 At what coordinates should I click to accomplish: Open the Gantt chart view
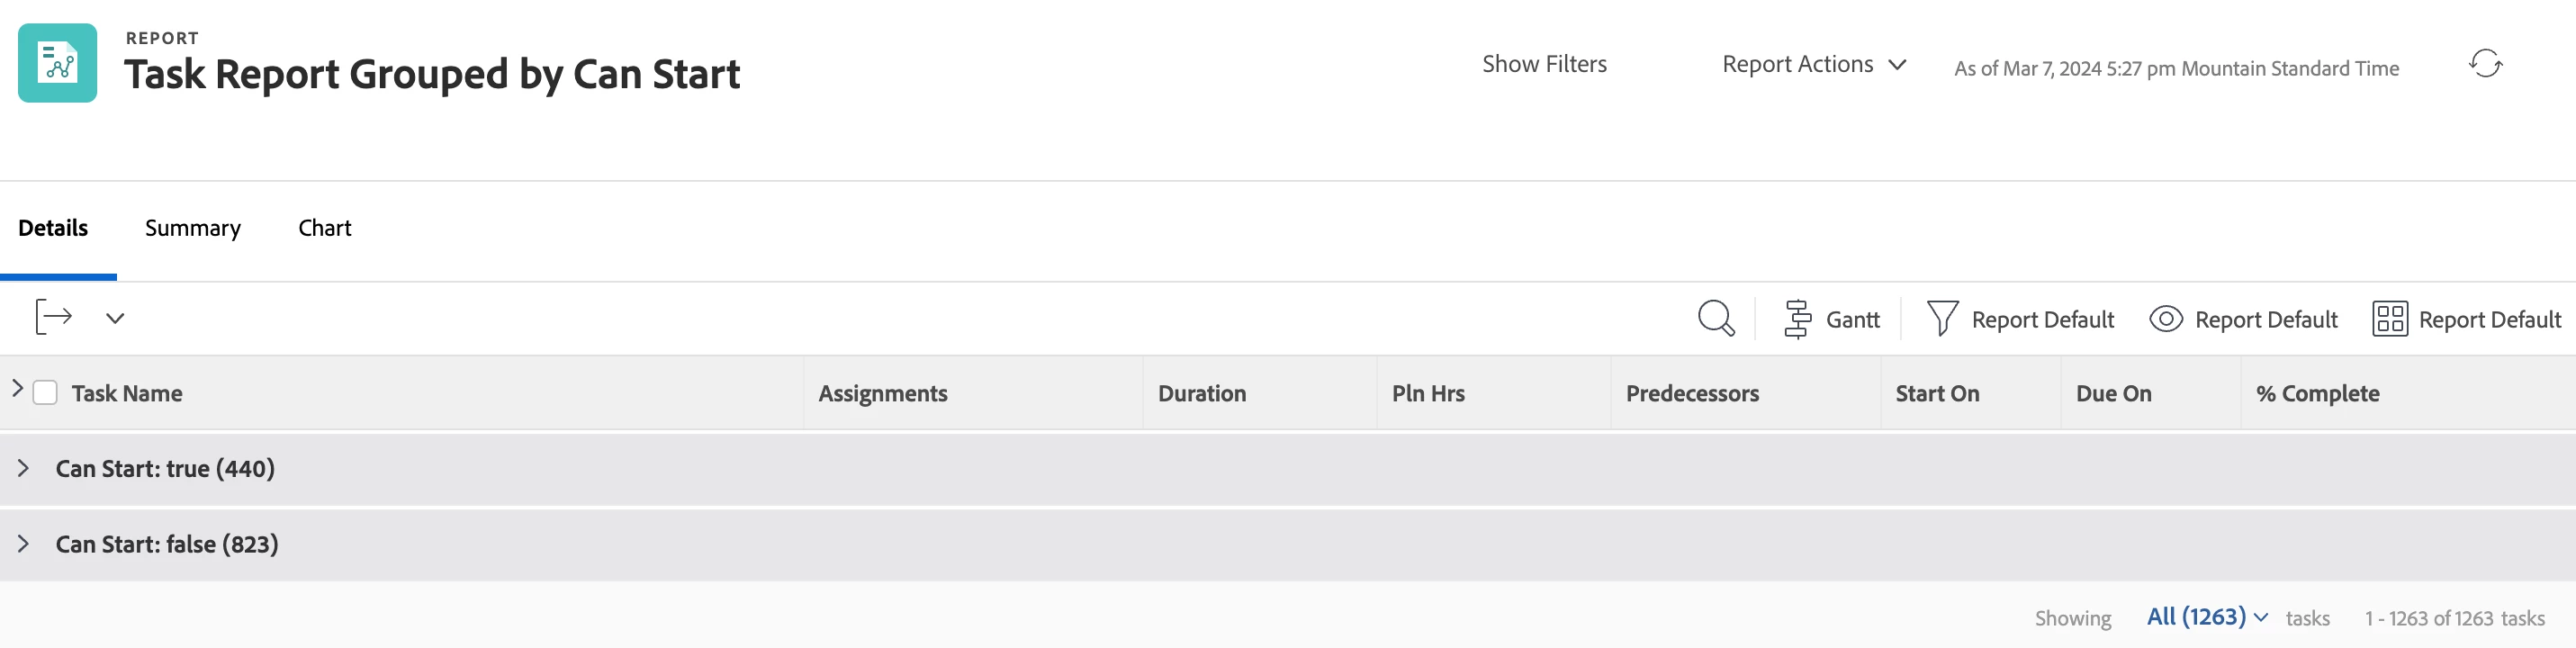pos(1831,319)
